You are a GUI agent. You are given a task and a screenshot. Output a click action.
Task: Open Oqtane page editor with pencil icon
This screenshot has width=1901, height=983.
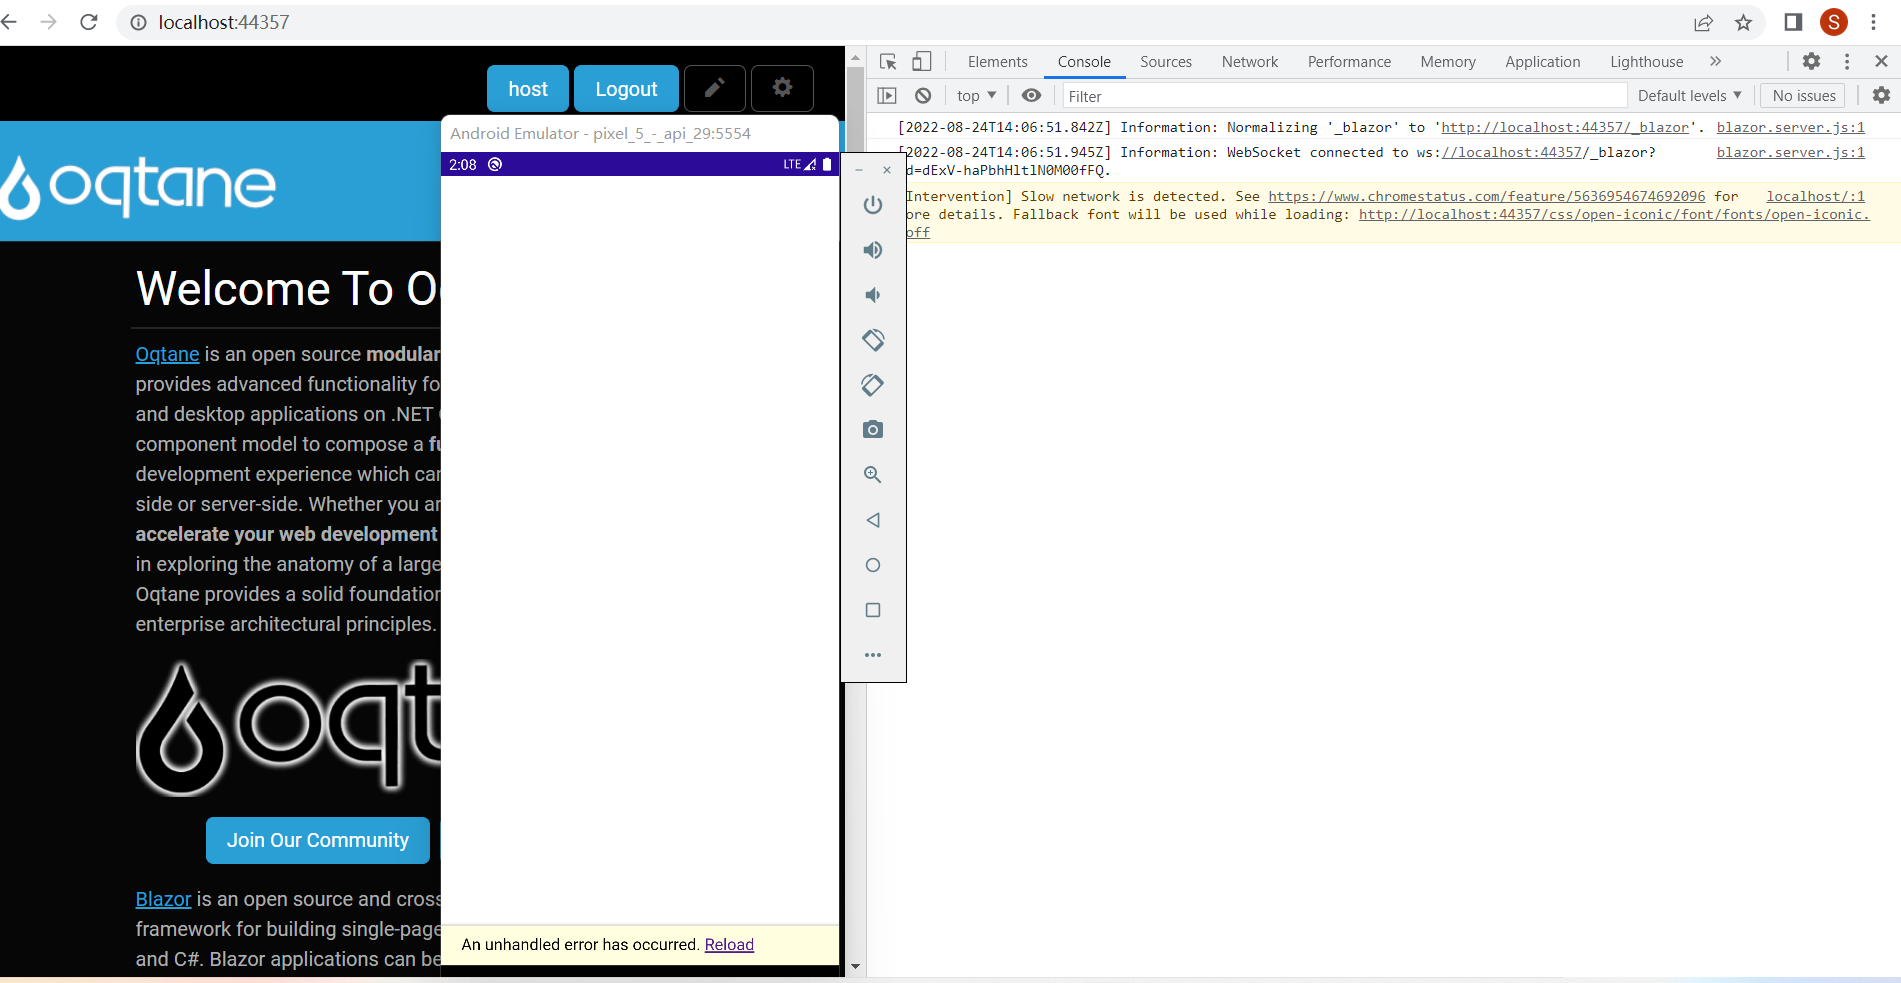coord(714,88)
